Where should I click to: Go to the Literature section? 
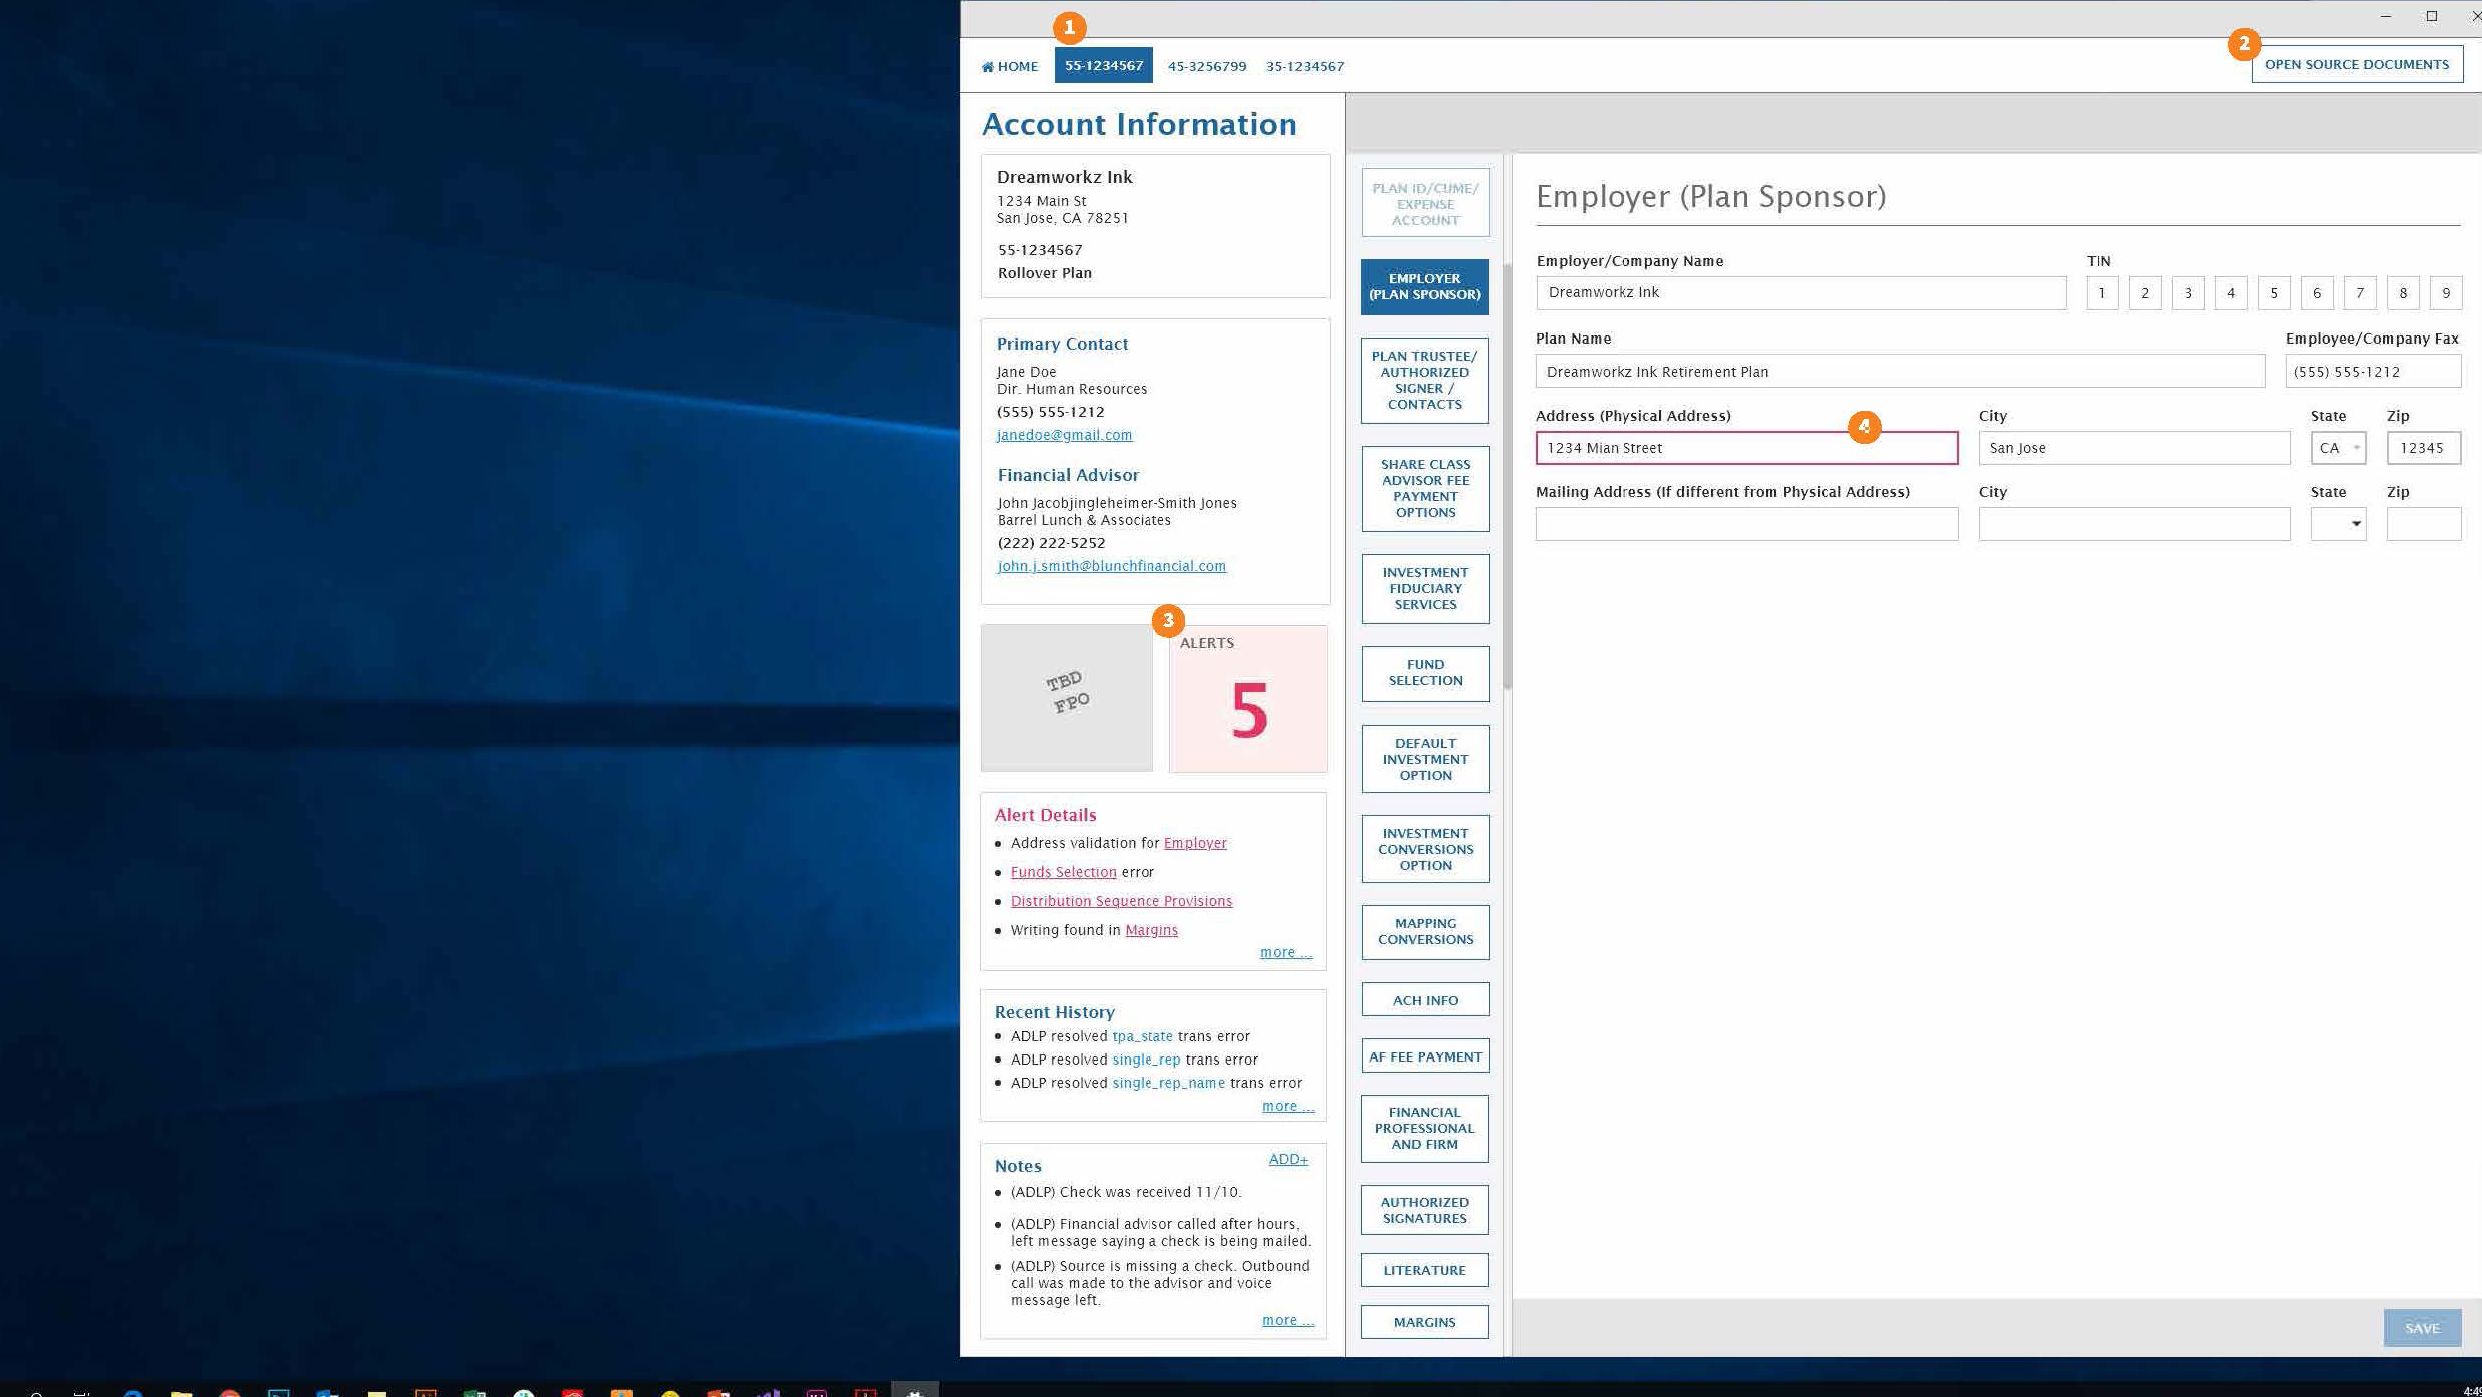point(1425,1270)
